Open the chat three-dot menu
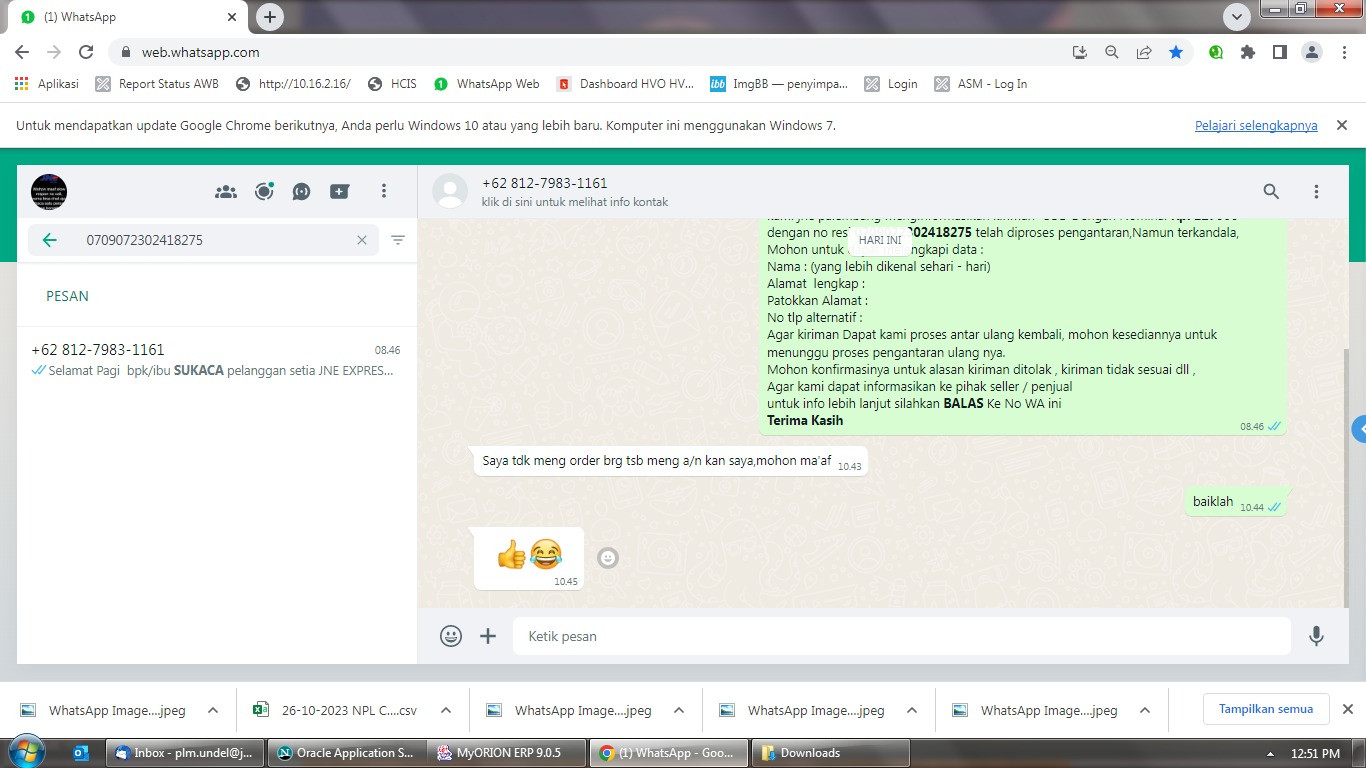 coord(1317,191)
